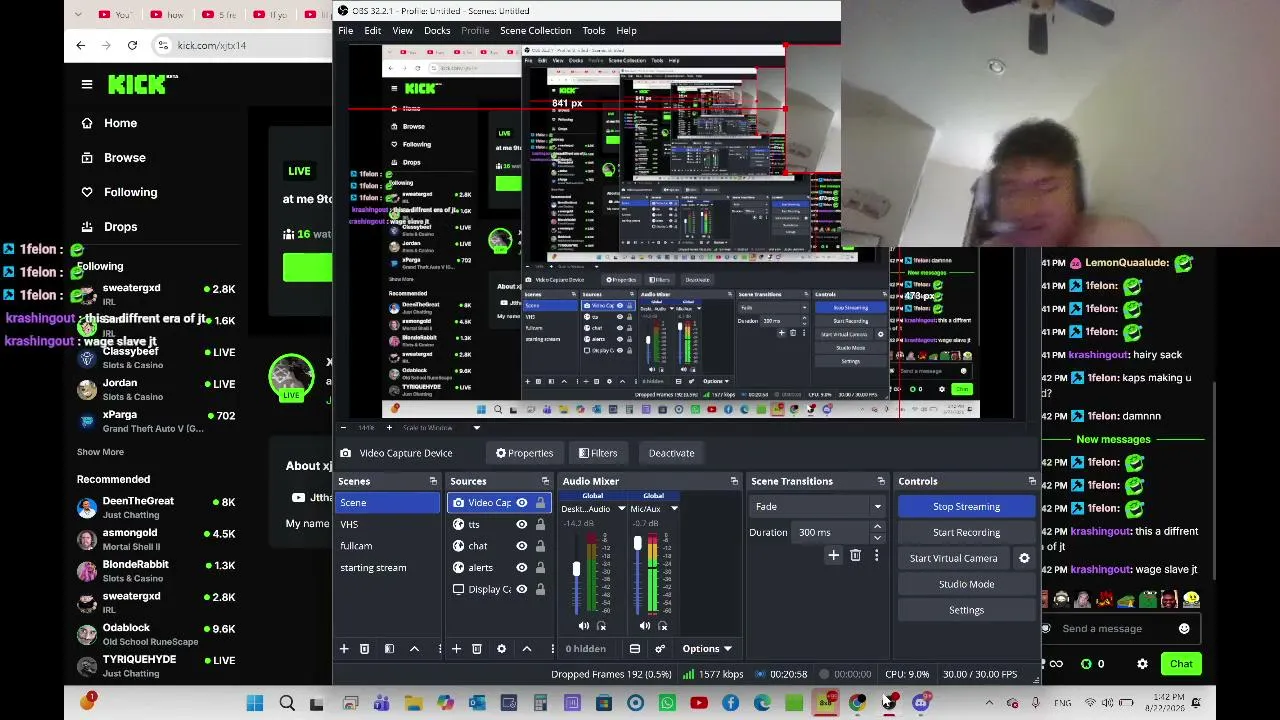Open Virtual Camera settings gear
1280x720 pixels.
point(1024,559)
